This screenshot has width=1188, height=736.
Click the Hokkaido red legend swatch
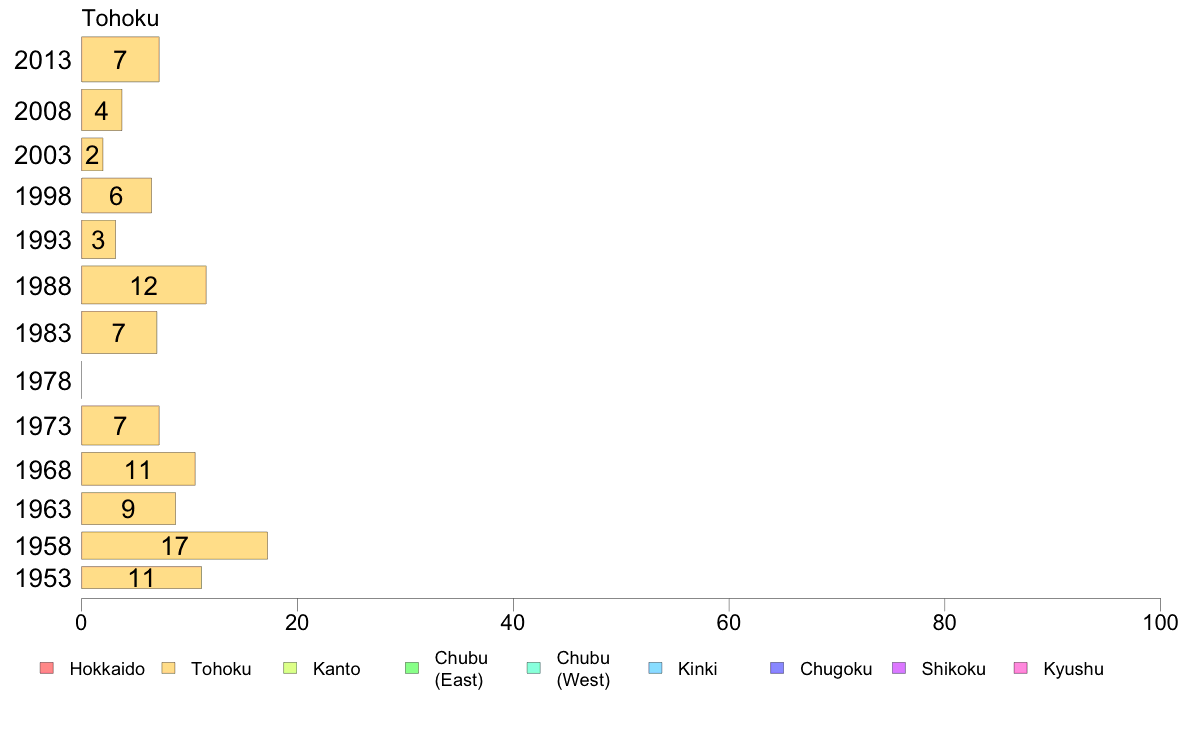pyautogui.click(x=47, y=668)
